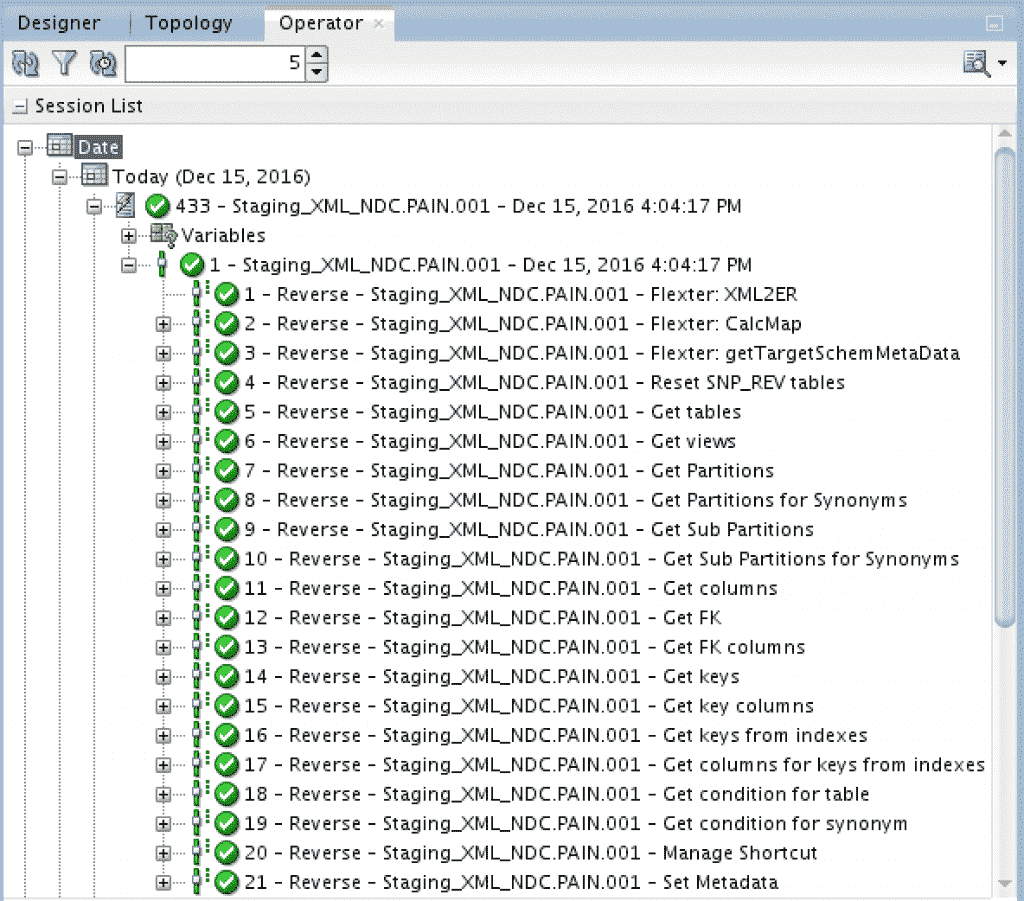Click the Date calendar icon
Image resolution: width=1024 pixels, height=901 pixels.
click(59, 146)
